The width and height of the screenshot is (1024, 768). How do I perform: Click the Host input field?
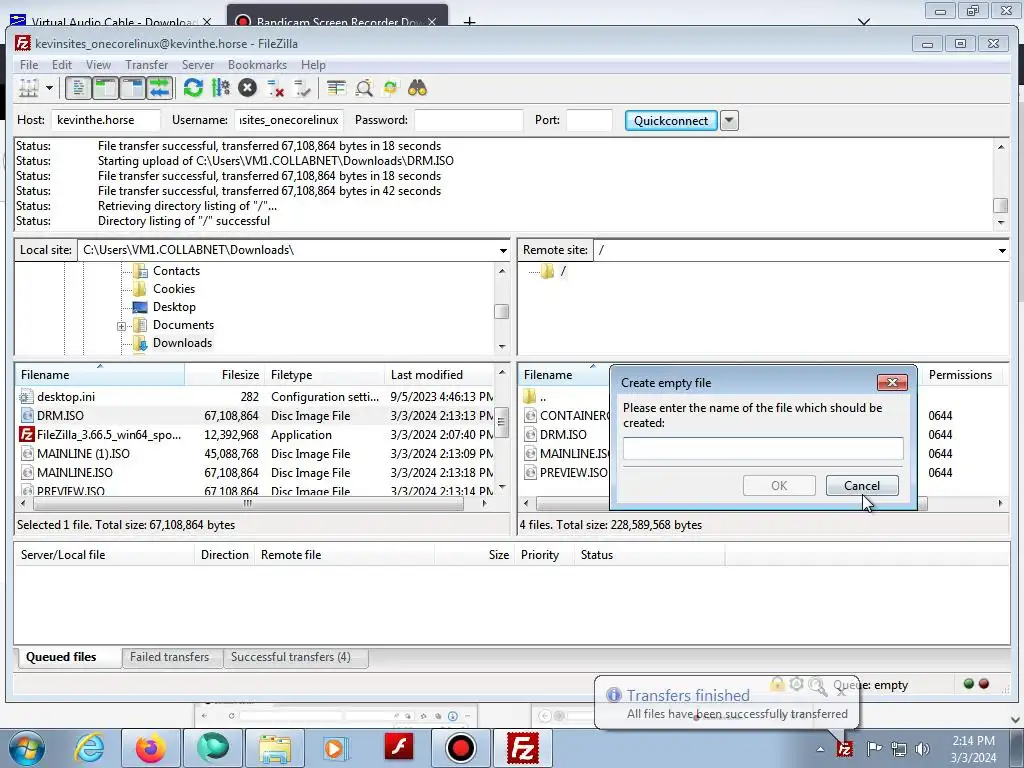[105, 120]
